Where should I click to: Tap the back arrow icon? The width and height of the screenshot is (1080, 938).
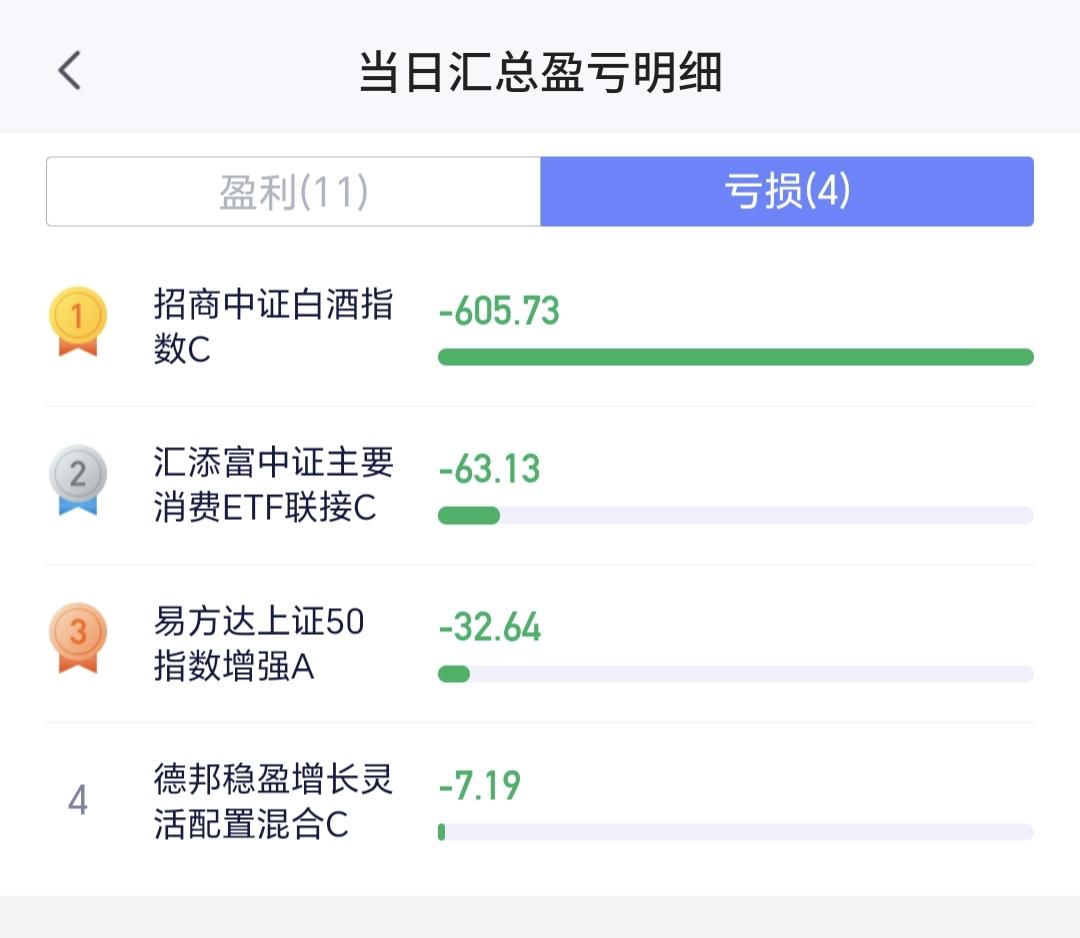(x=69, y=72)
